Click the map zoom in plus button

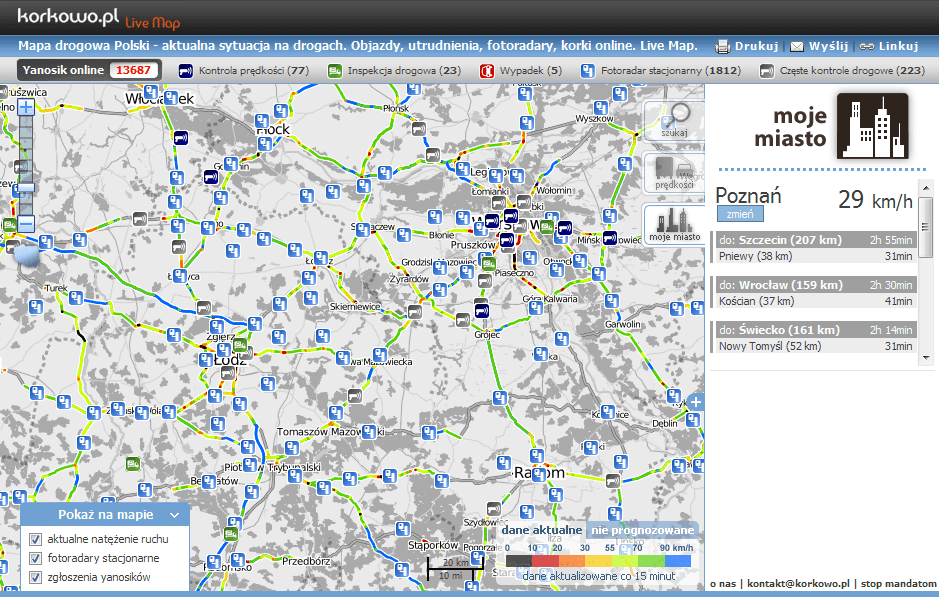[26, 107]
